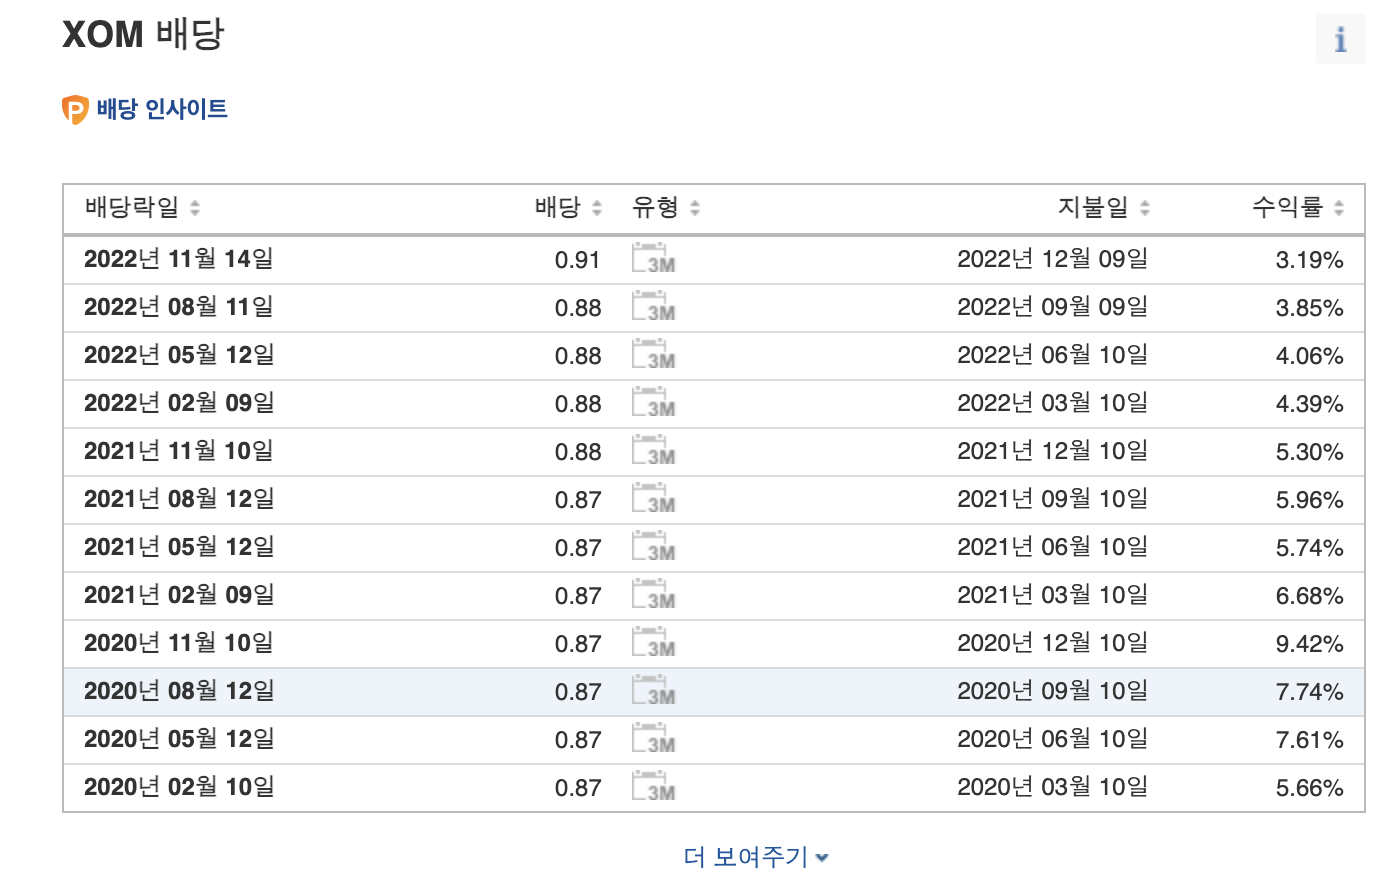Click payment date 2020년 06월 10일
The width and height of the screenshot is (1392, 894).
click(x=1053, y=739)
